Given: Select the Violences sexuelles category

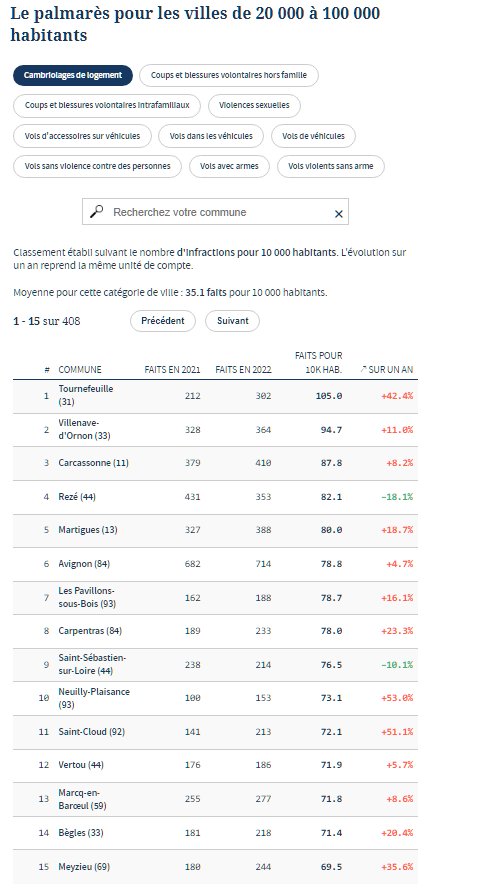Looking at the screenshot, I should click(x=254, y=105).
